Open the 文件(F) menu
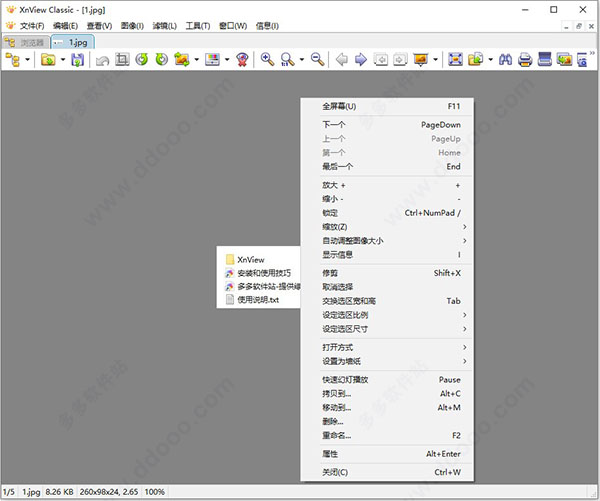This screenshot has width=600, height=501. (32, 26)
